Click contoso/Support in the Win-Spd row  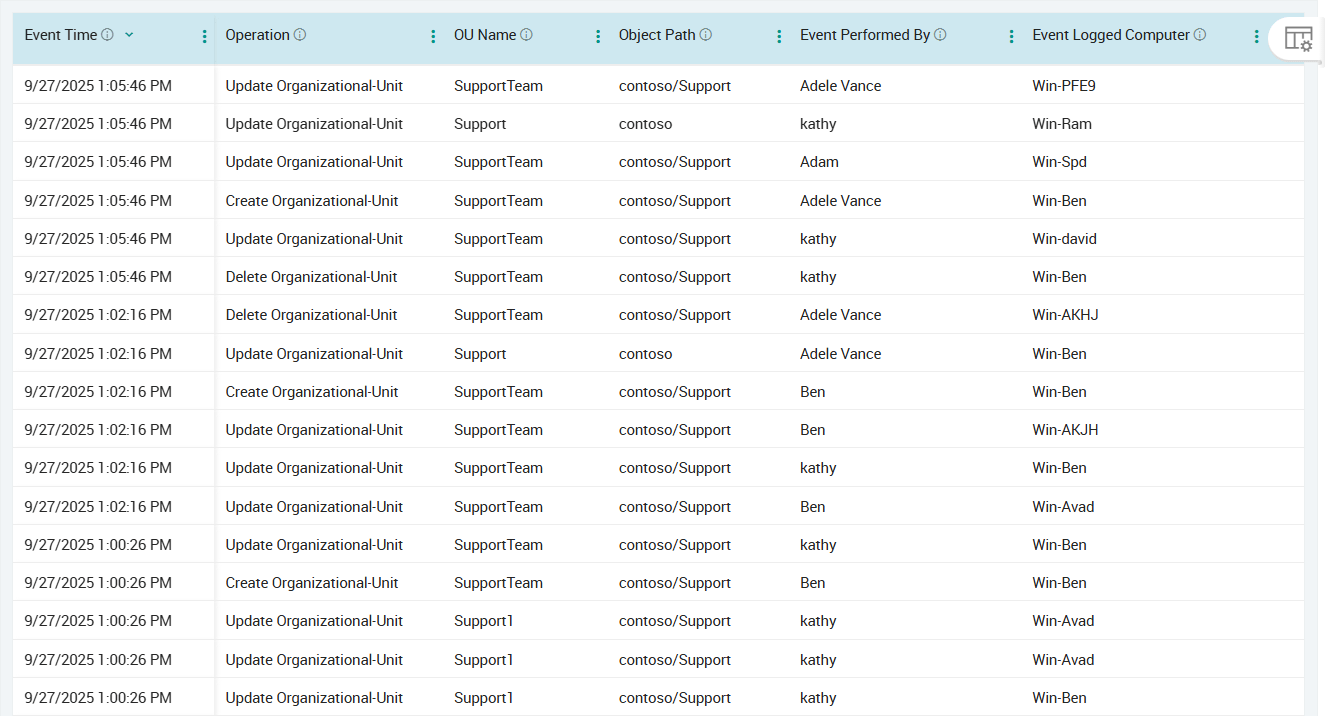[675, 162]
